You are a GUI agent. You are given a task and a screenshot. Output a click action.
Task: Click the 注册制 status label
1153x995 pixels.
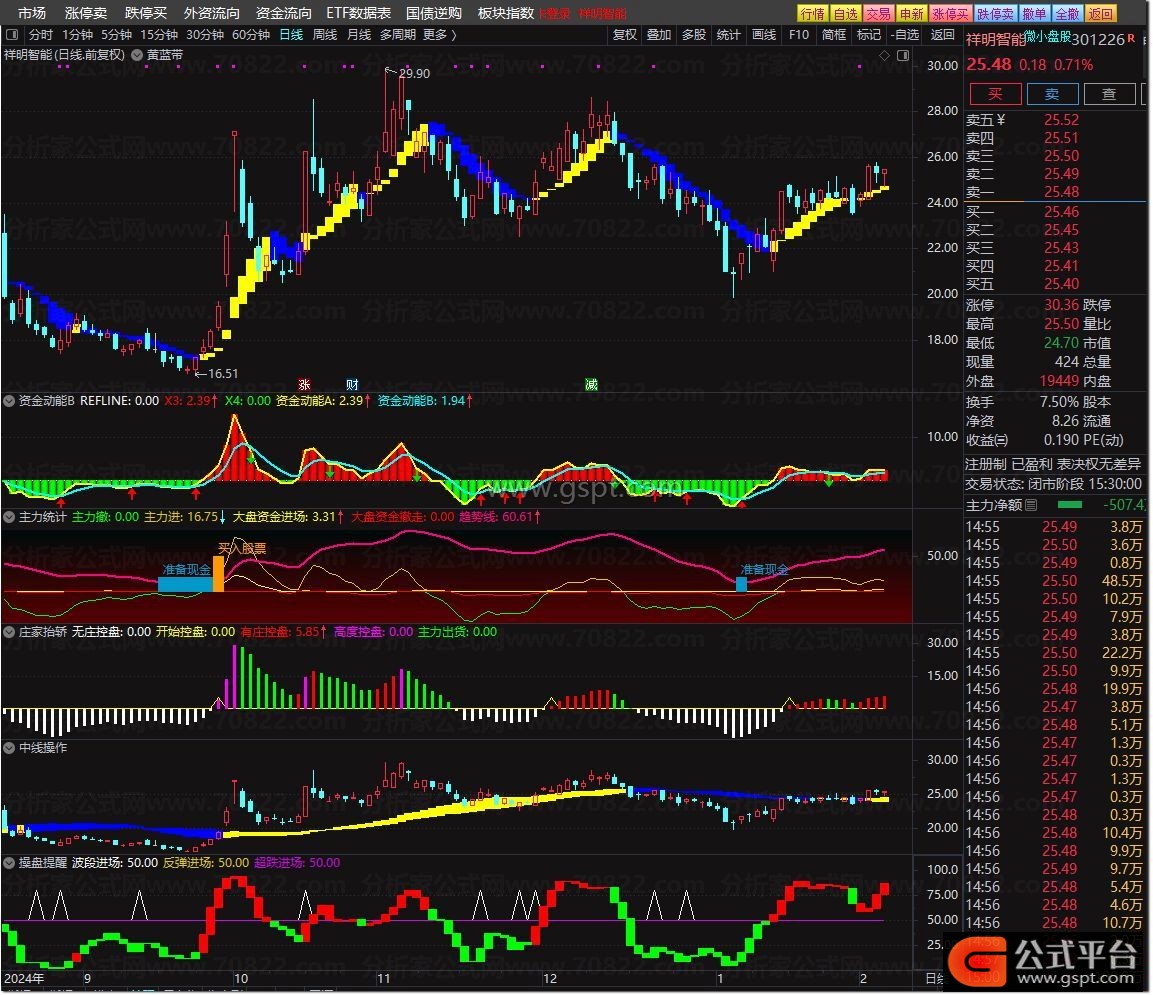[x=986, y=465]
